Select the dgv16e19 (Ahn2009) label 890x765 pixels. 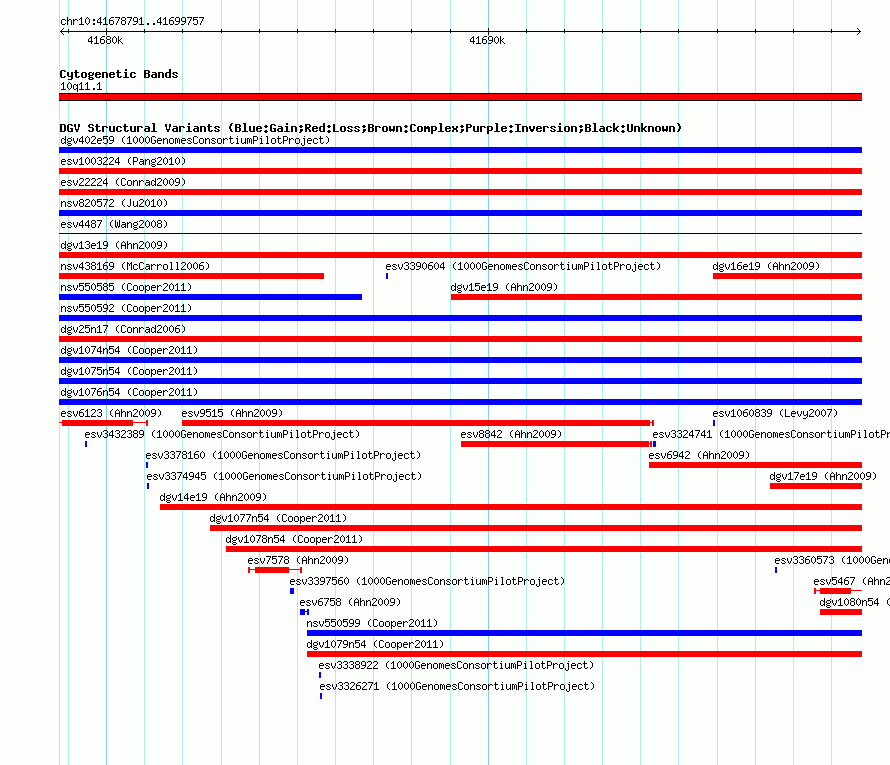766,266
